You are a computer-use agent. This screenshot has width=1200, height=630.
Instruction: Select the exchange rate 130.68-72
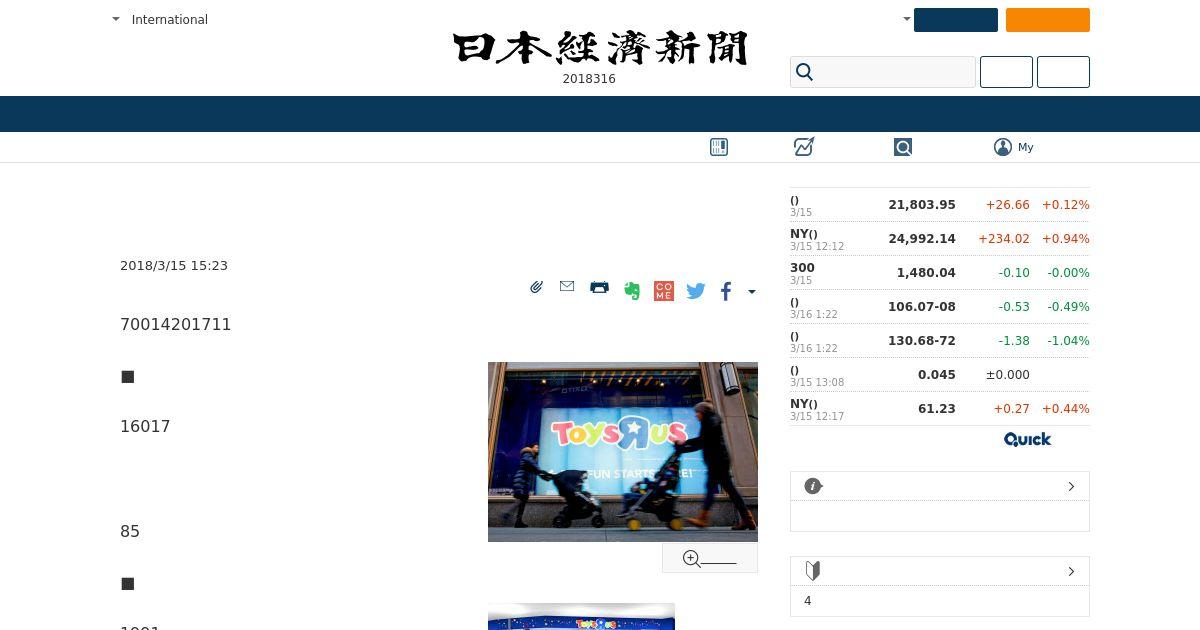[922, 341]
